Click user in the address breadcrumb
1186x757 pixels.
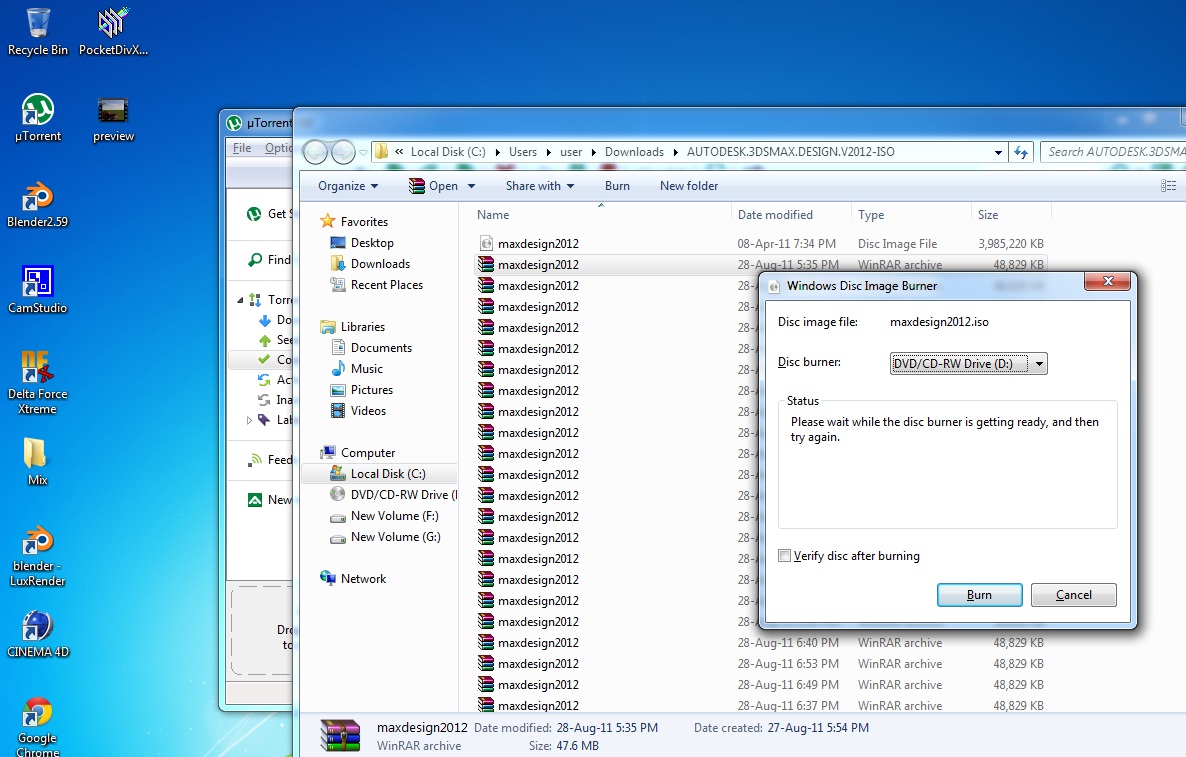[x=571, y=152]
